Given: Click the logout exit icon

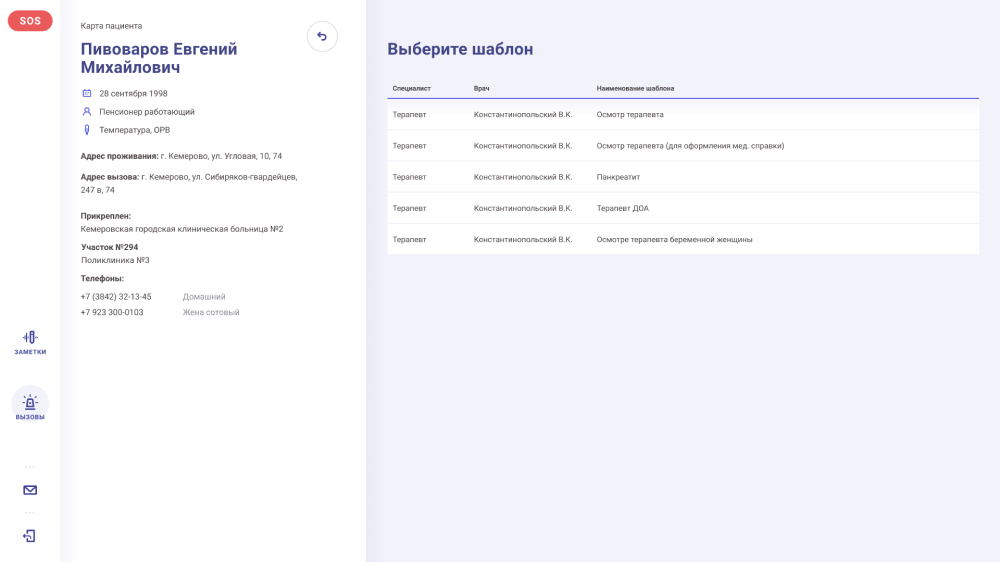Looking at the screenshot, I should (30, 536).
